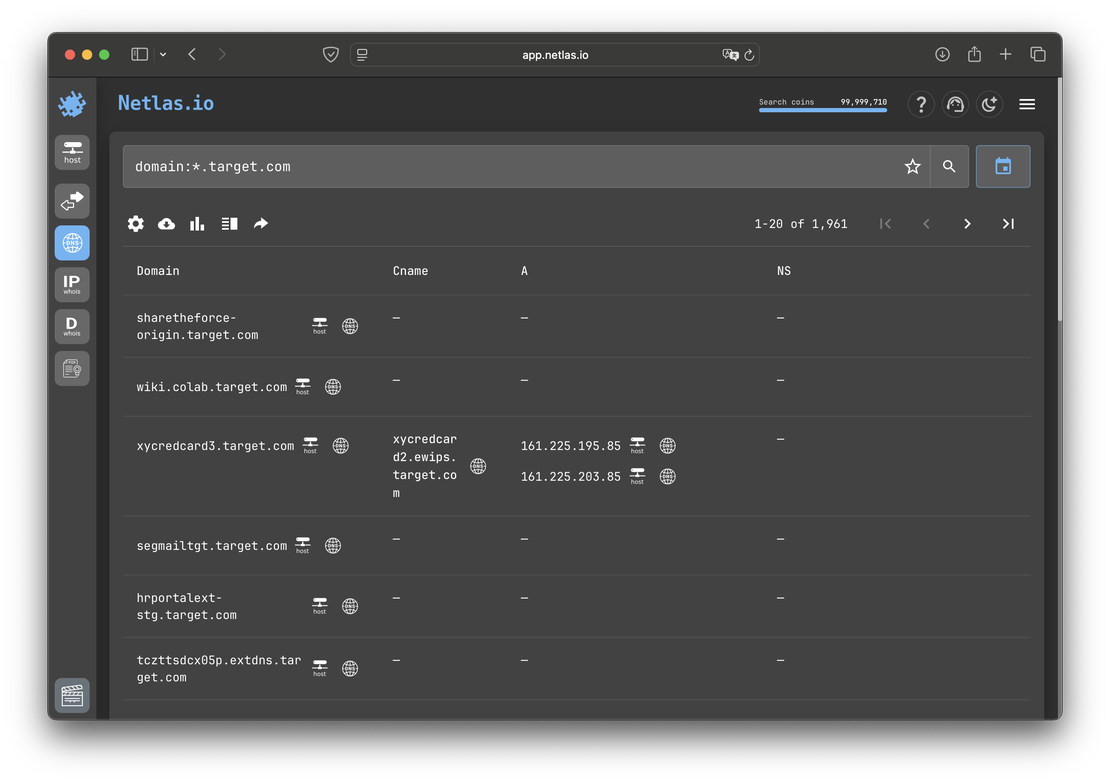The image size is (1110, 783).
Task: Open the Domain whois tool
Action: pyautogui.click(x=71, y=325)
